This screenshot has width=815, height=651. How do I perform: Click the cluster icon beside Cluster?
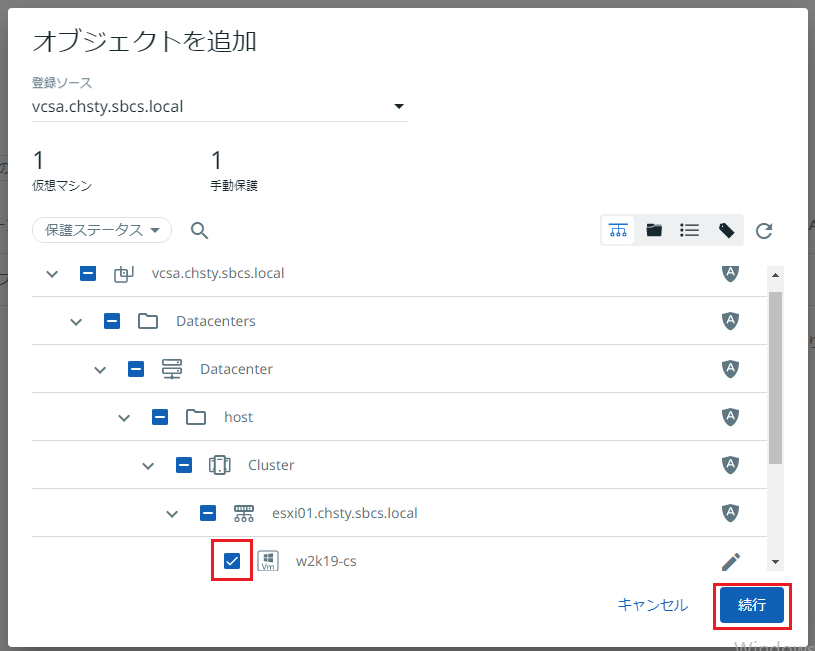tap(220, 465)
